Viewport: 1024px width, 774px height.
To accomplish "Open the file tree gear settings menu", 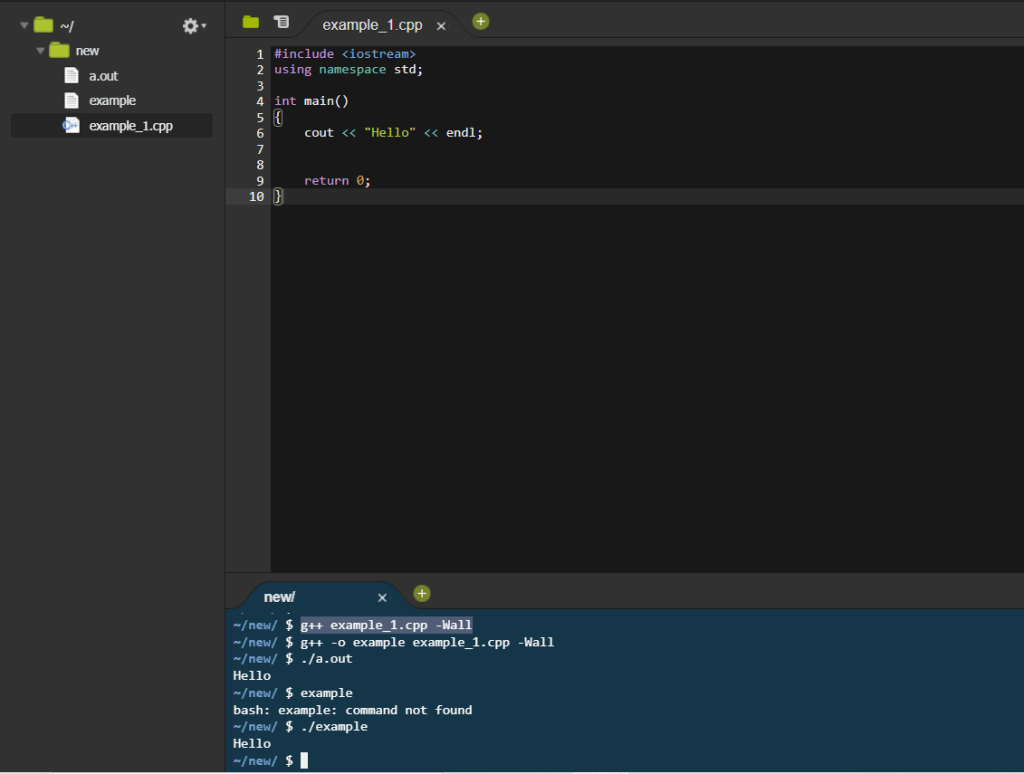I will click(192, 26).
